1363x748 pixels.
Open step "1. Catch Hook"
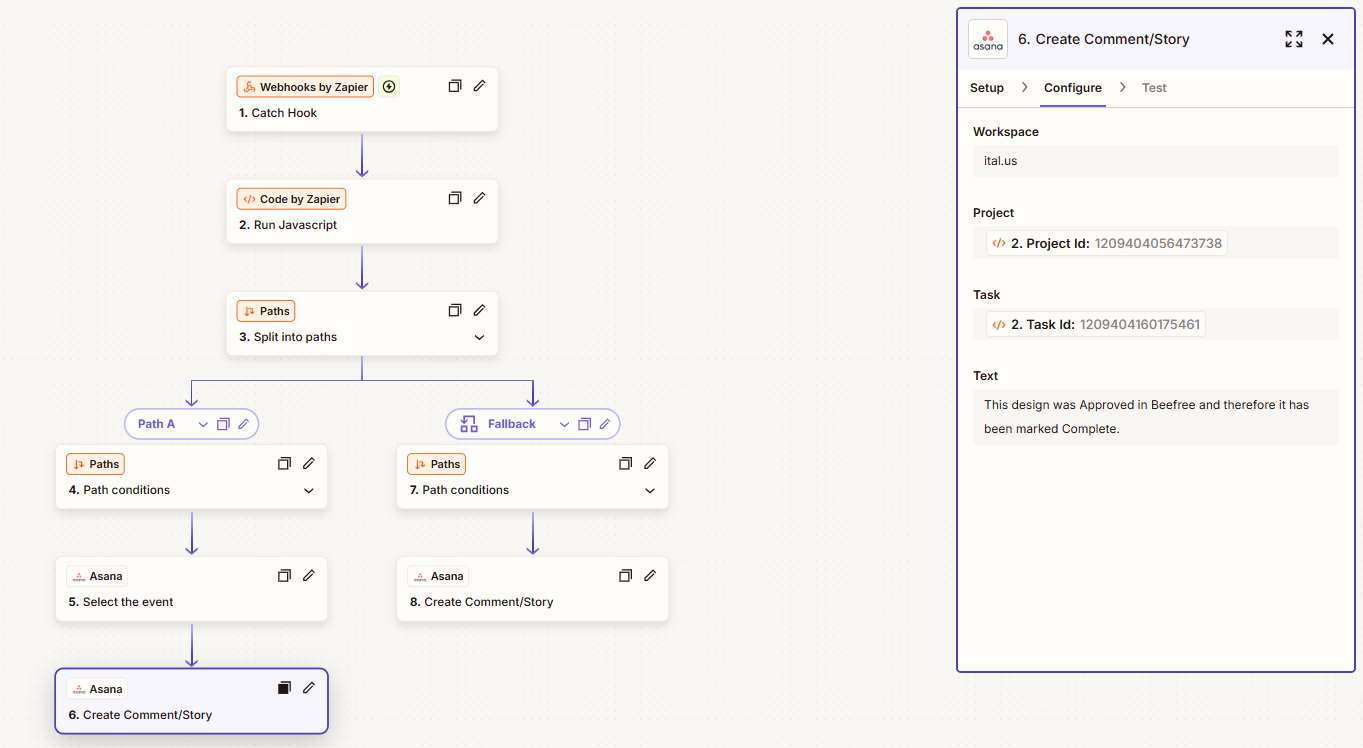[362, 99]
